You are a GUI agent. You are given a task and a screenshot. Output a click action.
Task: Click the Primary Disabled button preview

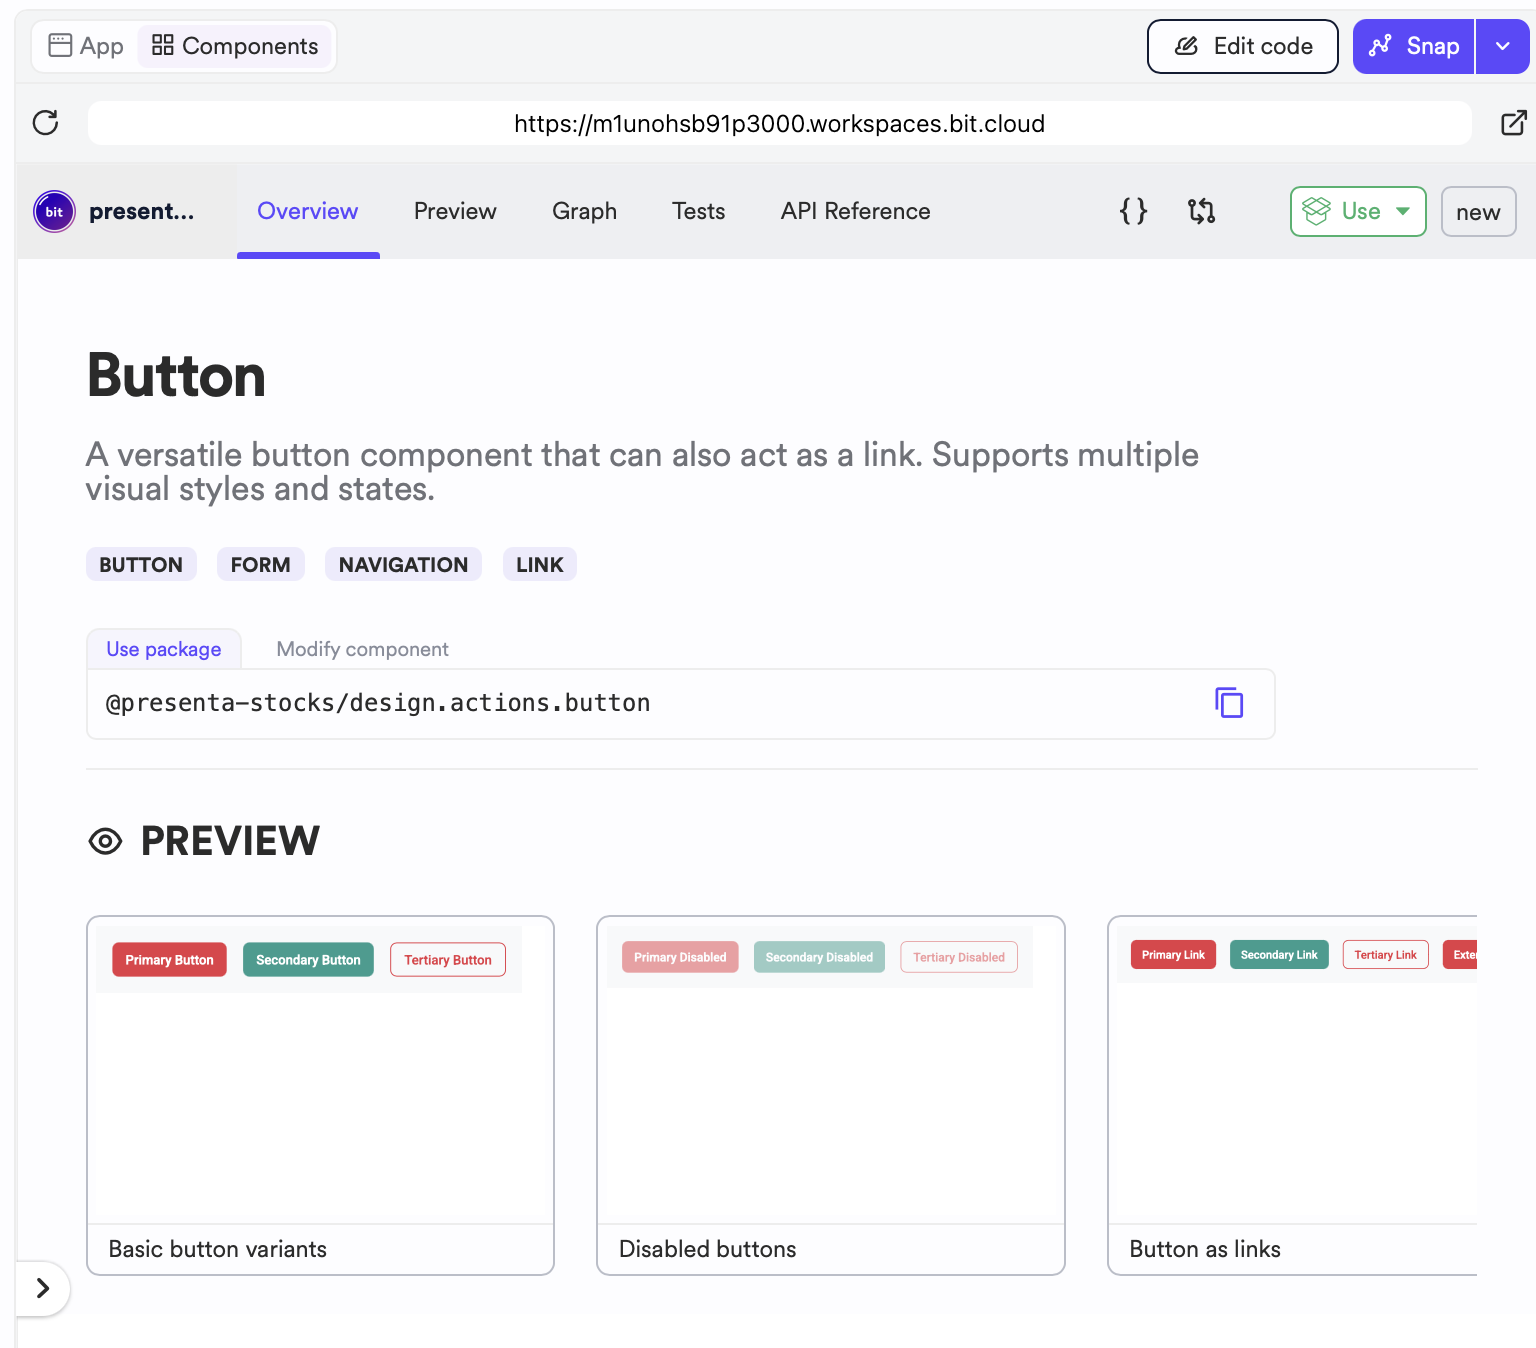680,957
